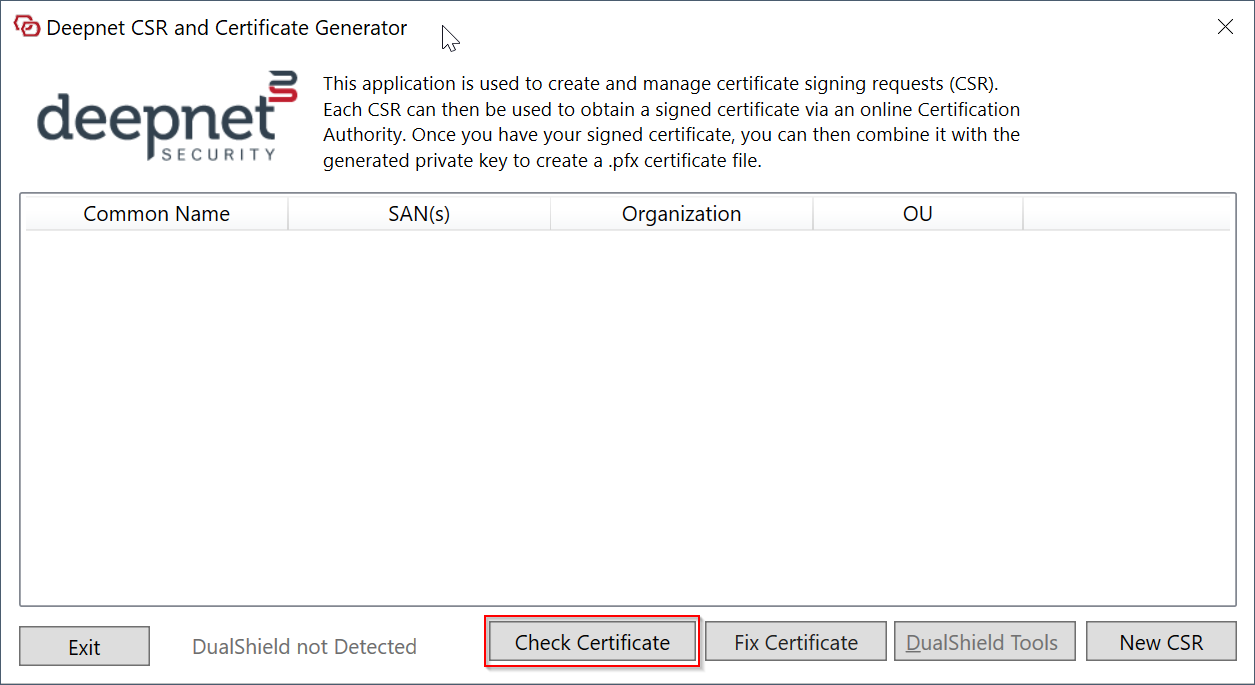The height and width of the screenshot is (685, 1255).
Task: Click divider between SAN(s) and Organization headers
Action: pyautogui.click(x=550, y=214)
